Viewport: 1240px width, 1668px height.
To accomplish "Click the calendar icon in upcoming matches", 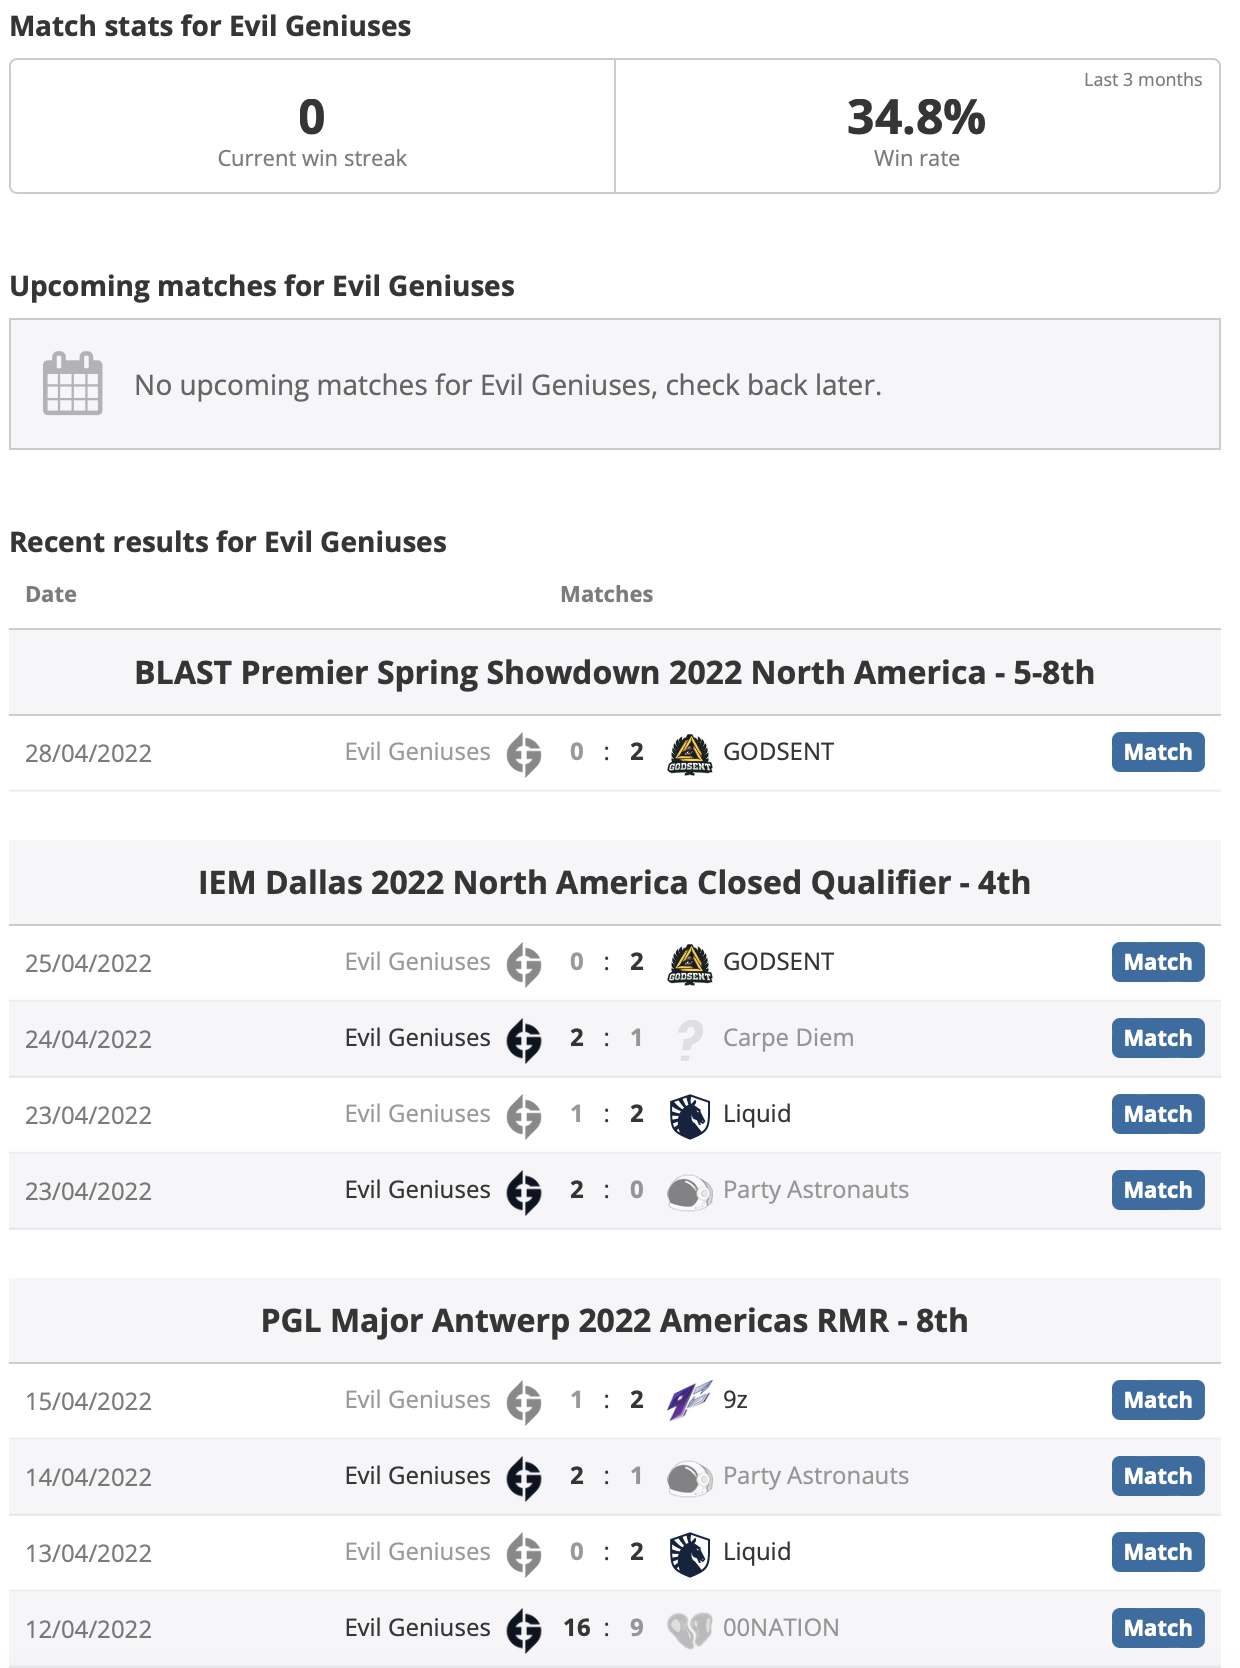I will (73, 383).
